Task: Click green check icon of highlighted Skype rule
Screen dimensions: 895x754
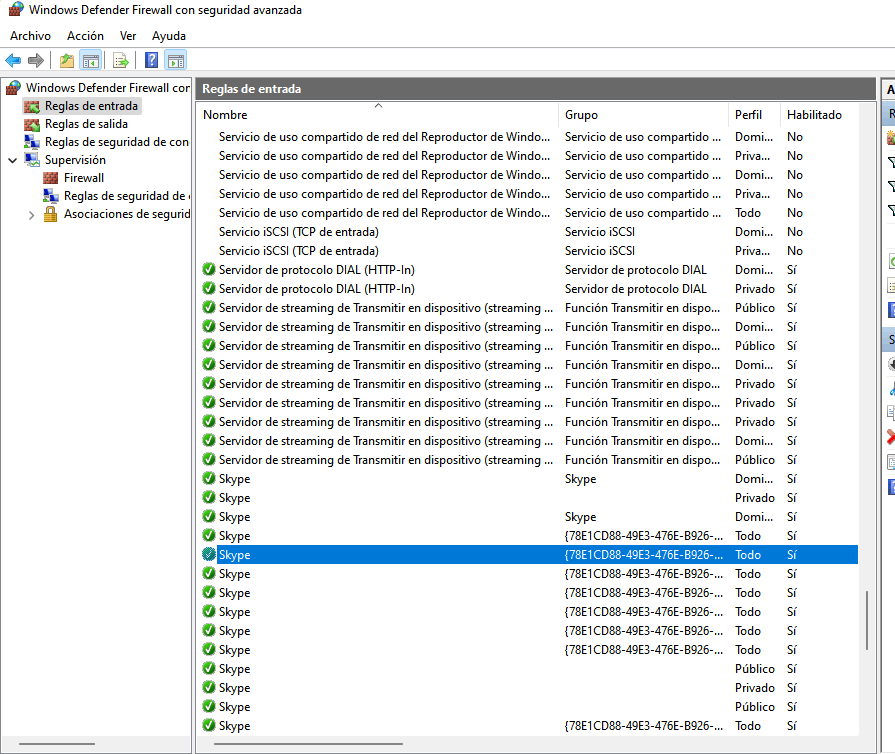Action: (x=209, y=554)
